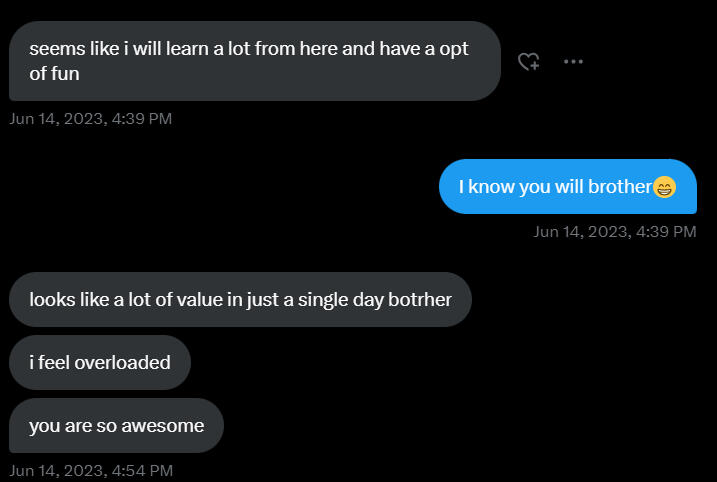Click the words "single day" in the chat
The width and height of the screenshot is (717, 482).
[337, 299]
